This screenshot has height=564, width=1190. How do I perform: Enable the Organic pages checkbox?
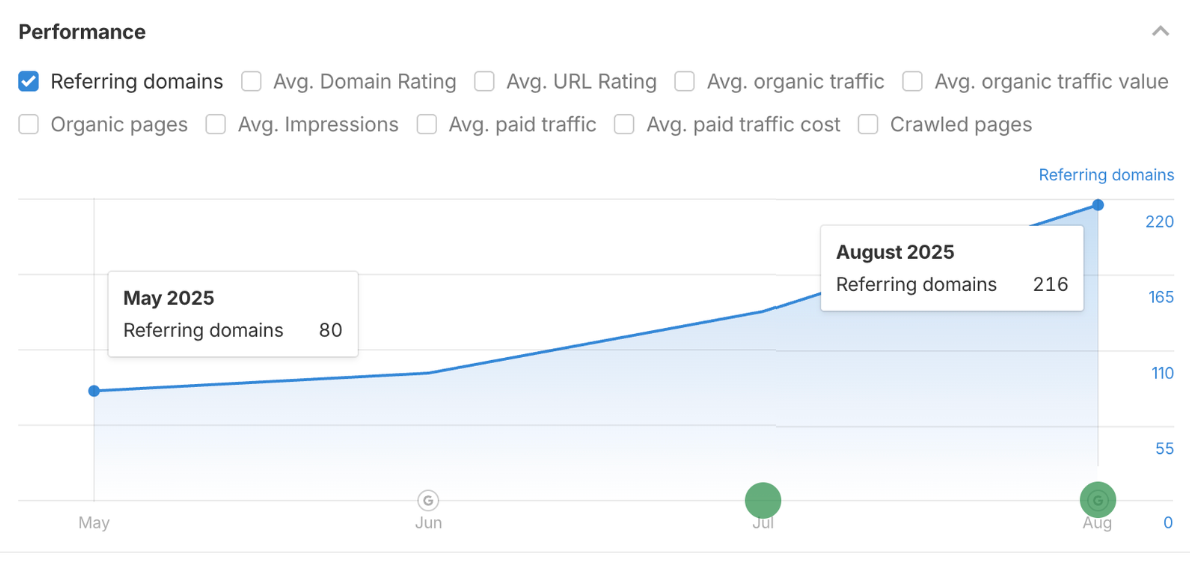tap(29, 124)
